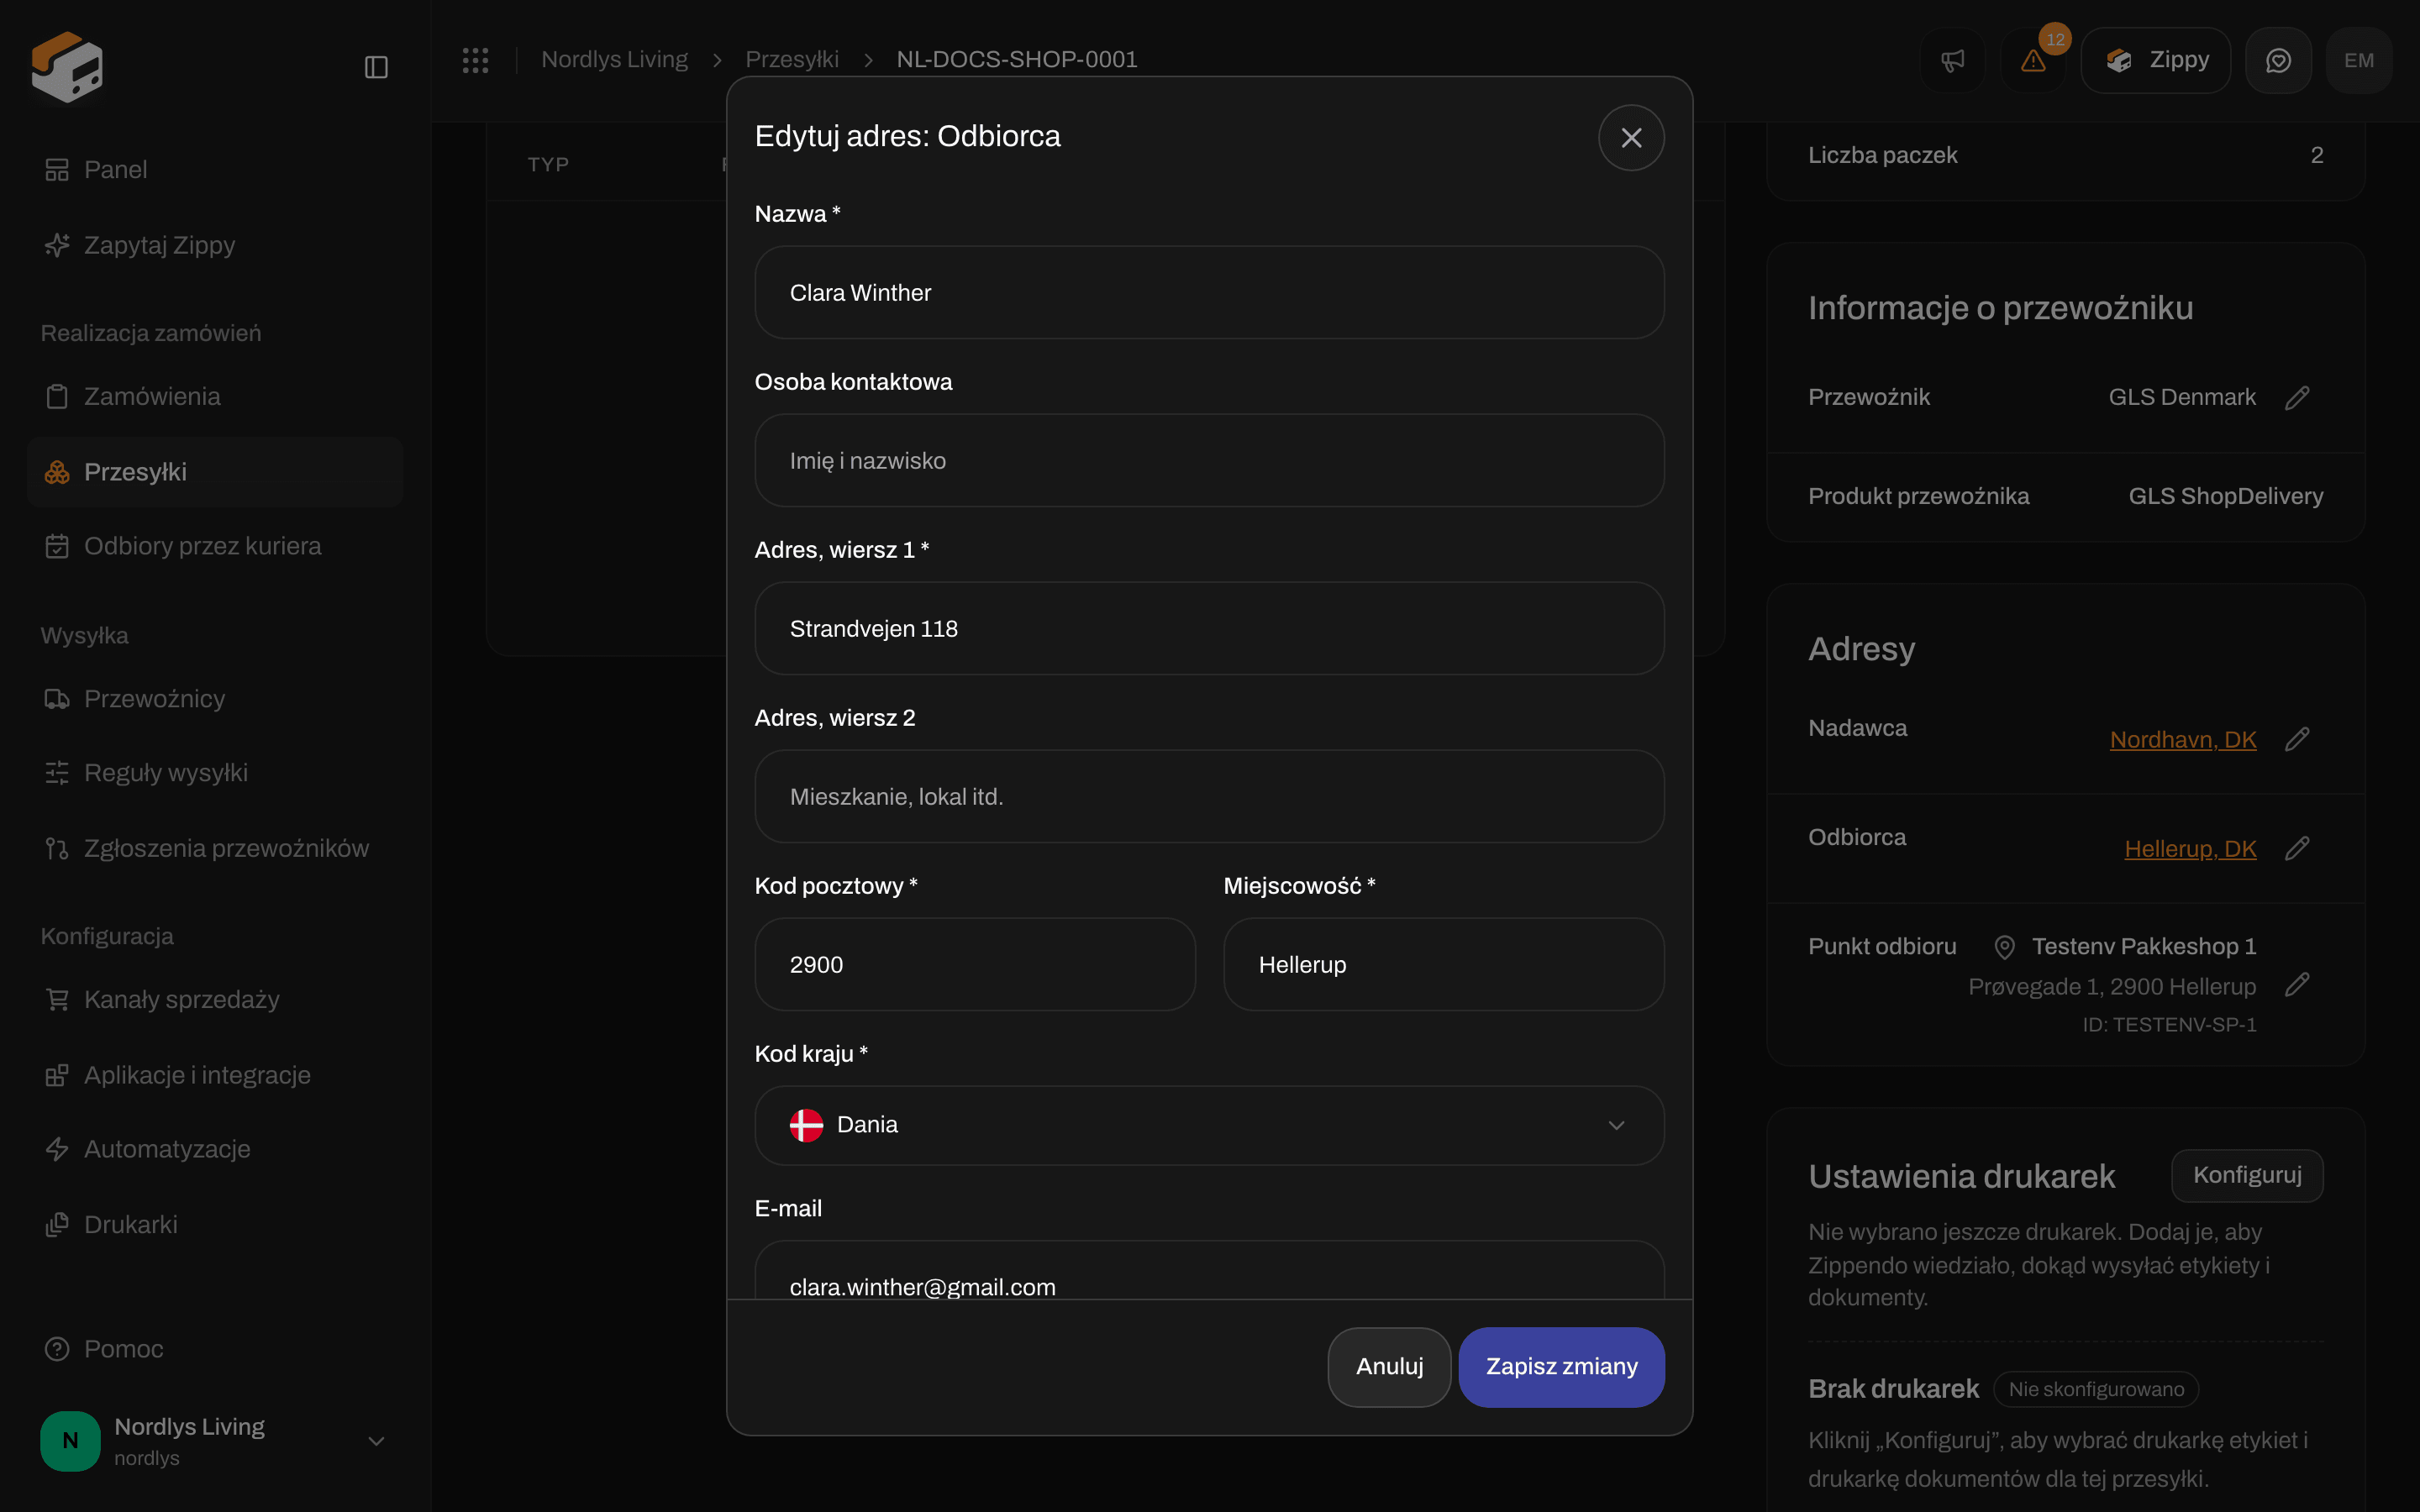This screenshot has height=1512, width=2420.
Task: Edit the Przewoźnik carrier with pencil icon
Action: (x=2297, y=398)
